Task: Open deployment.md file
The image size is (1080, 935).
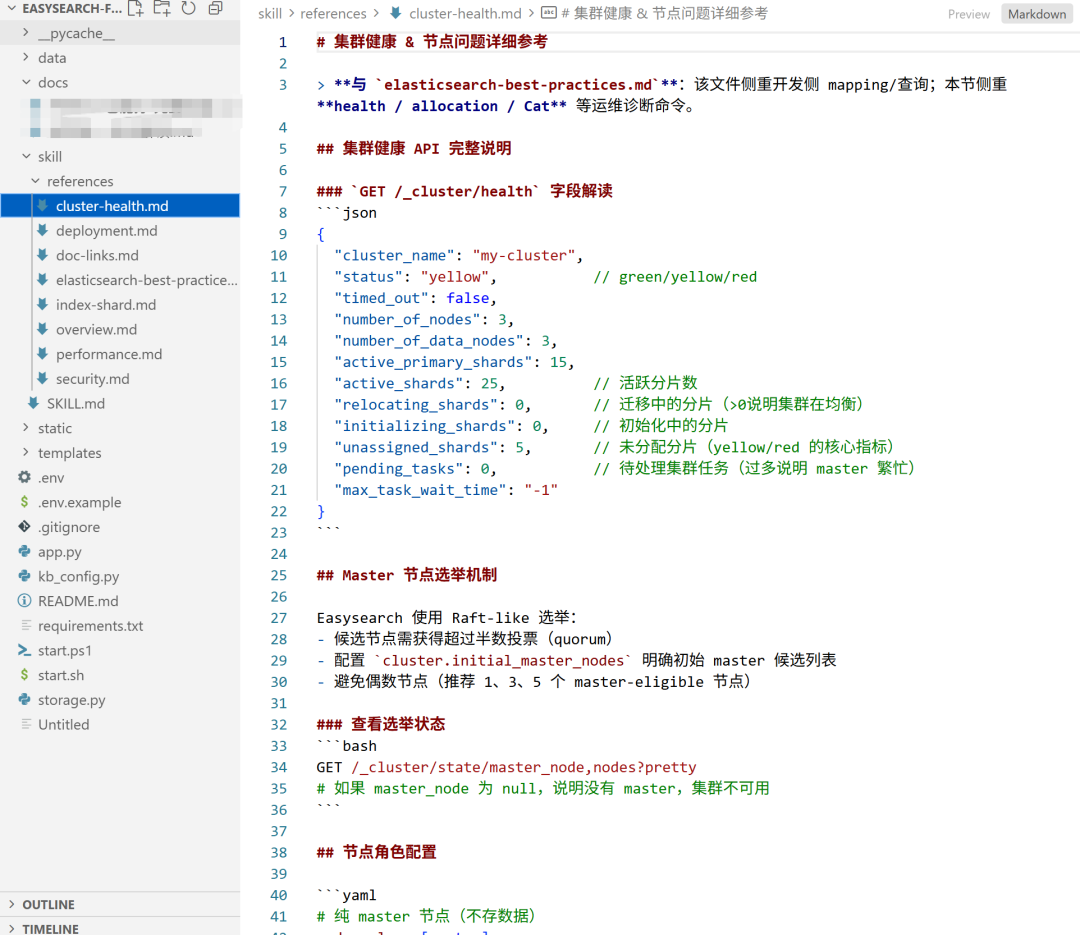Action: coord(107,231)
